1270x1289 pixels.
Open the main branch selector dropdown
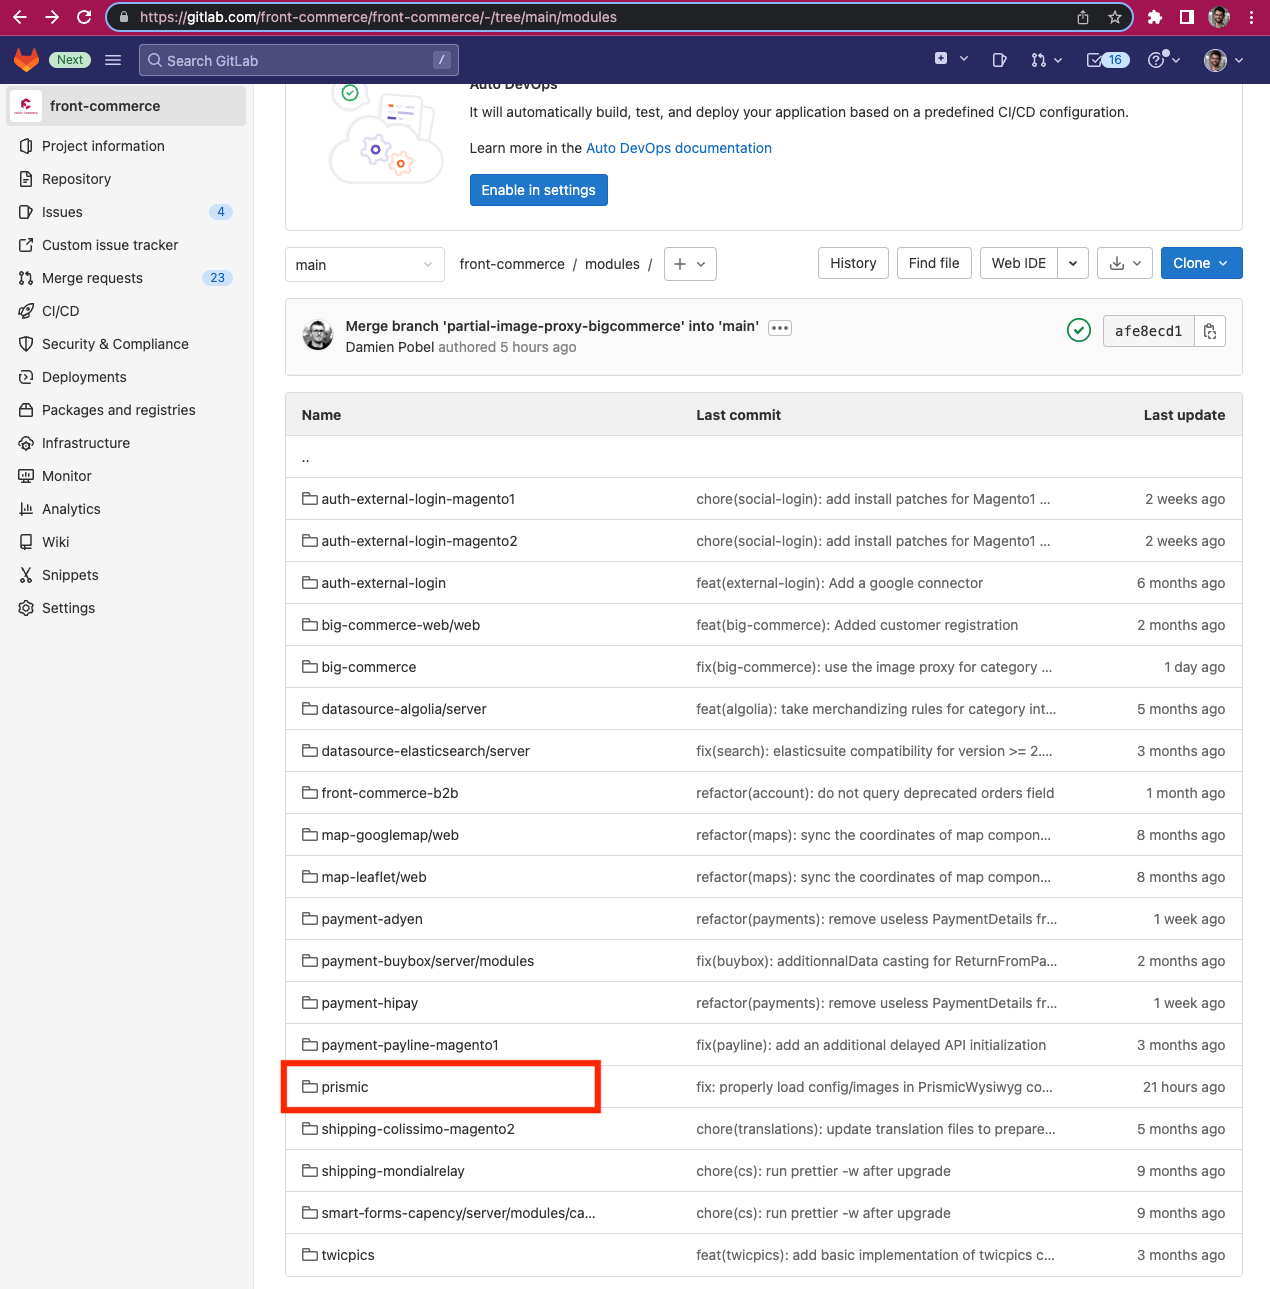[x=365, y=264]
